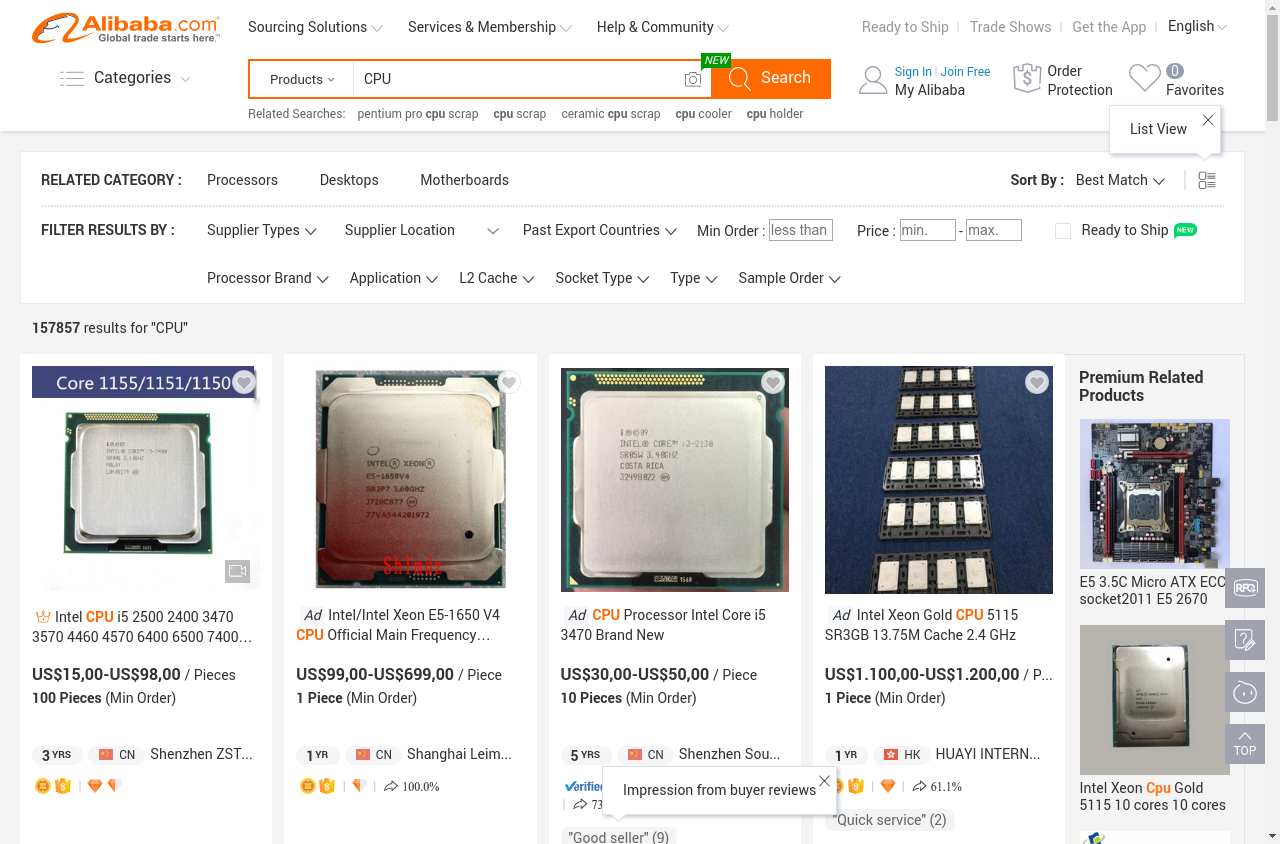Open related search 'cpu cooler'
Viewport: 1280px width, 844px height.
(703, 114)
